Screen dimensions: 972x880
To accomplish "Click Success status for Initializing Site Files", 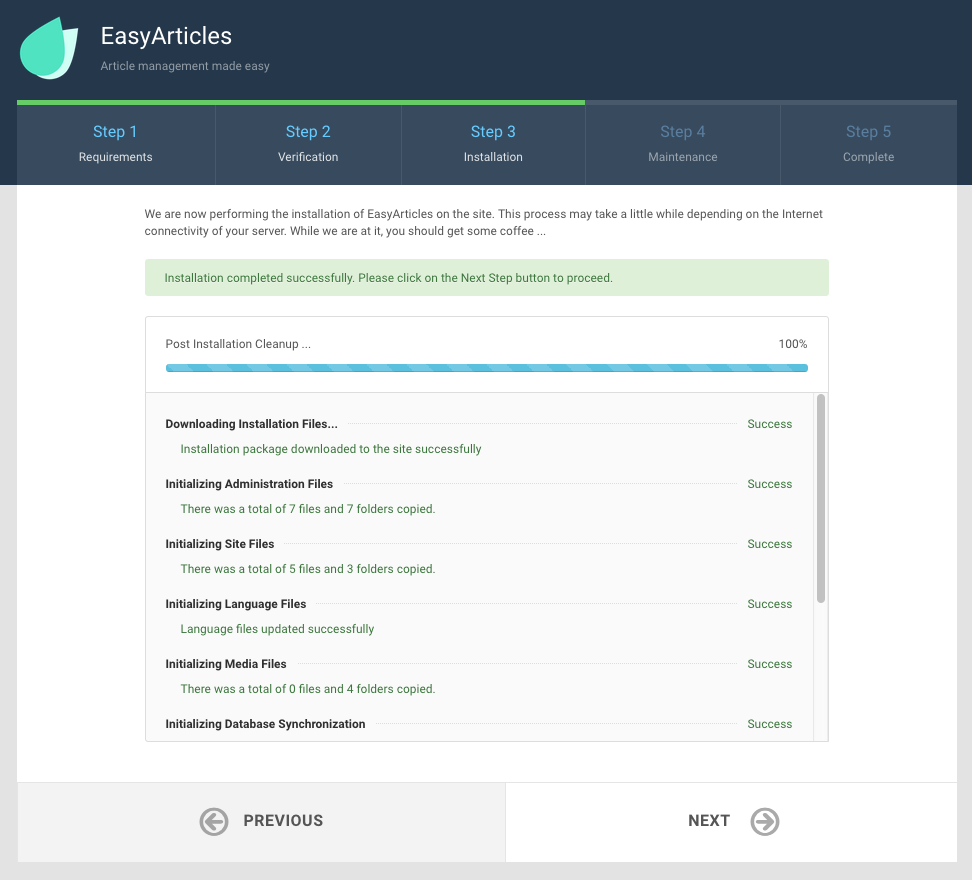I will (769, 544).
